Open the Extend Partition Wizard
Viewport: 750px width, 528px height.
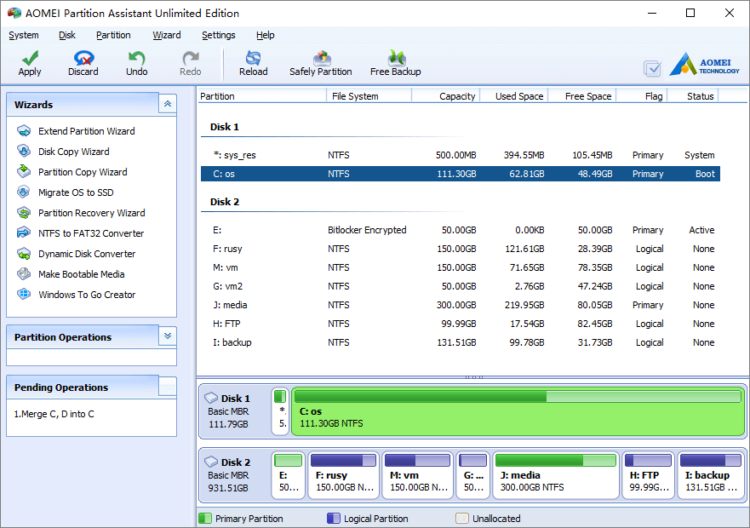pyautogui.click(x=86, y=131)
